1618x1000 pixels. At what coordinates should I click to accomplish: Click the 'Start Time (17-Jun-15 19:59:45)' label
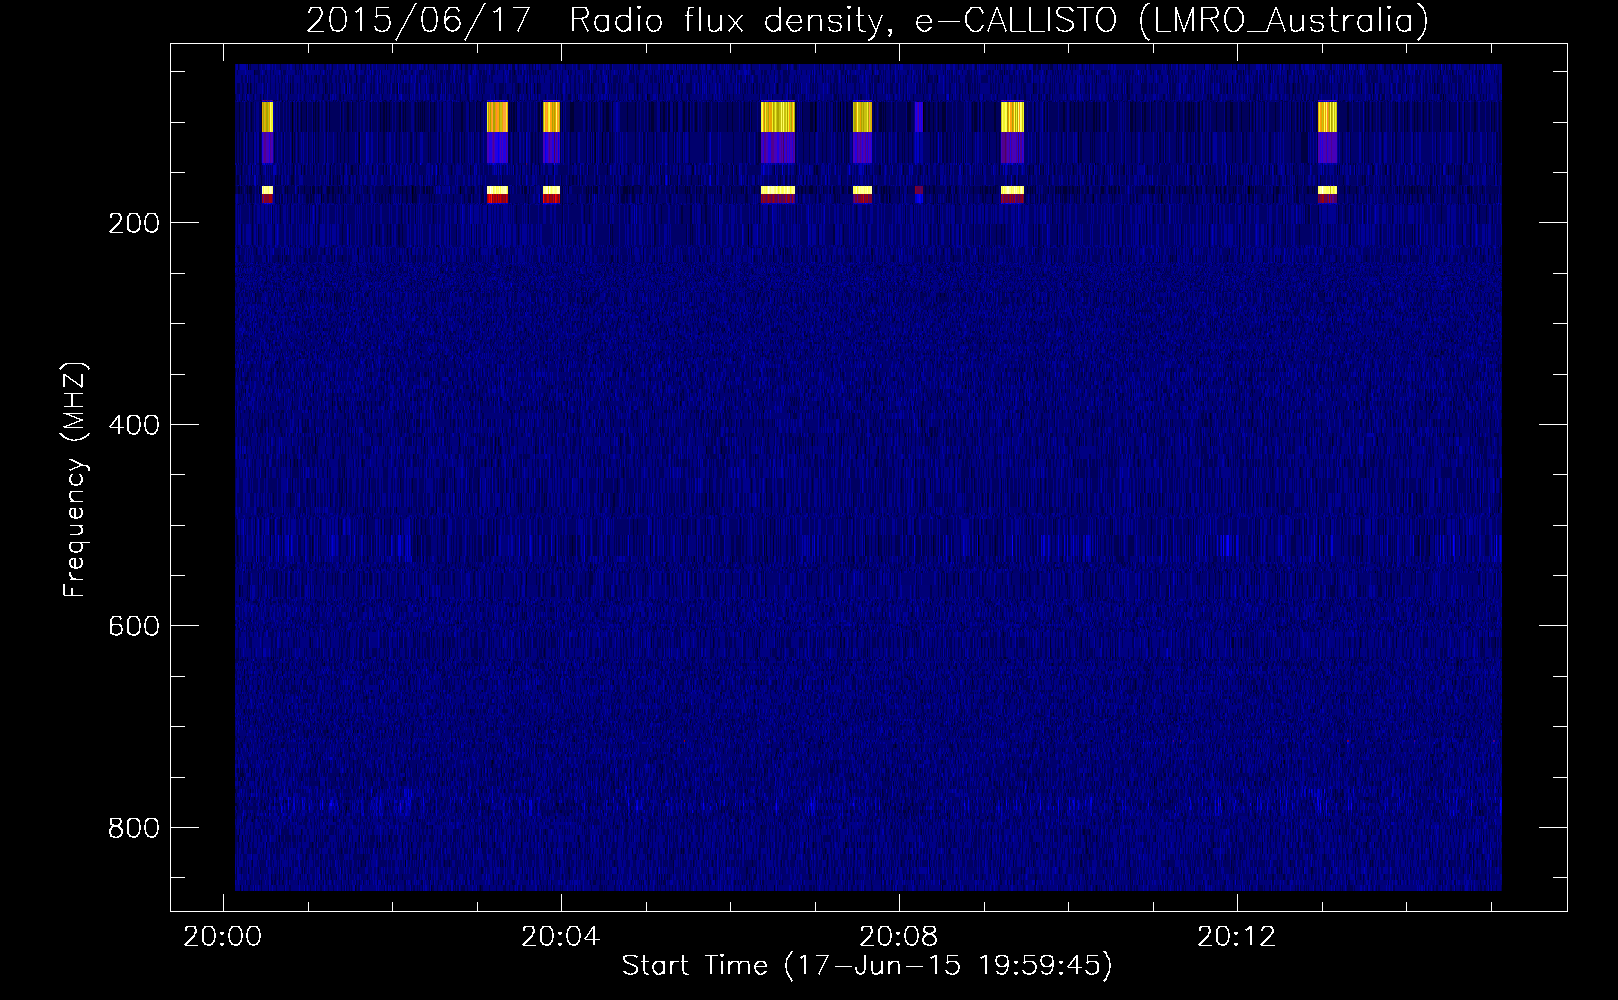(x=867, y=966)
